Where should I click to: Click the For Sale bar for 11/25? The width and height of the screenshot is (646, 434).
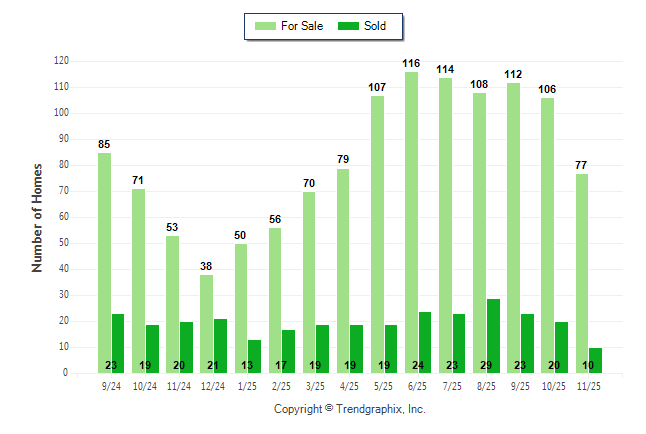[582, 273]
